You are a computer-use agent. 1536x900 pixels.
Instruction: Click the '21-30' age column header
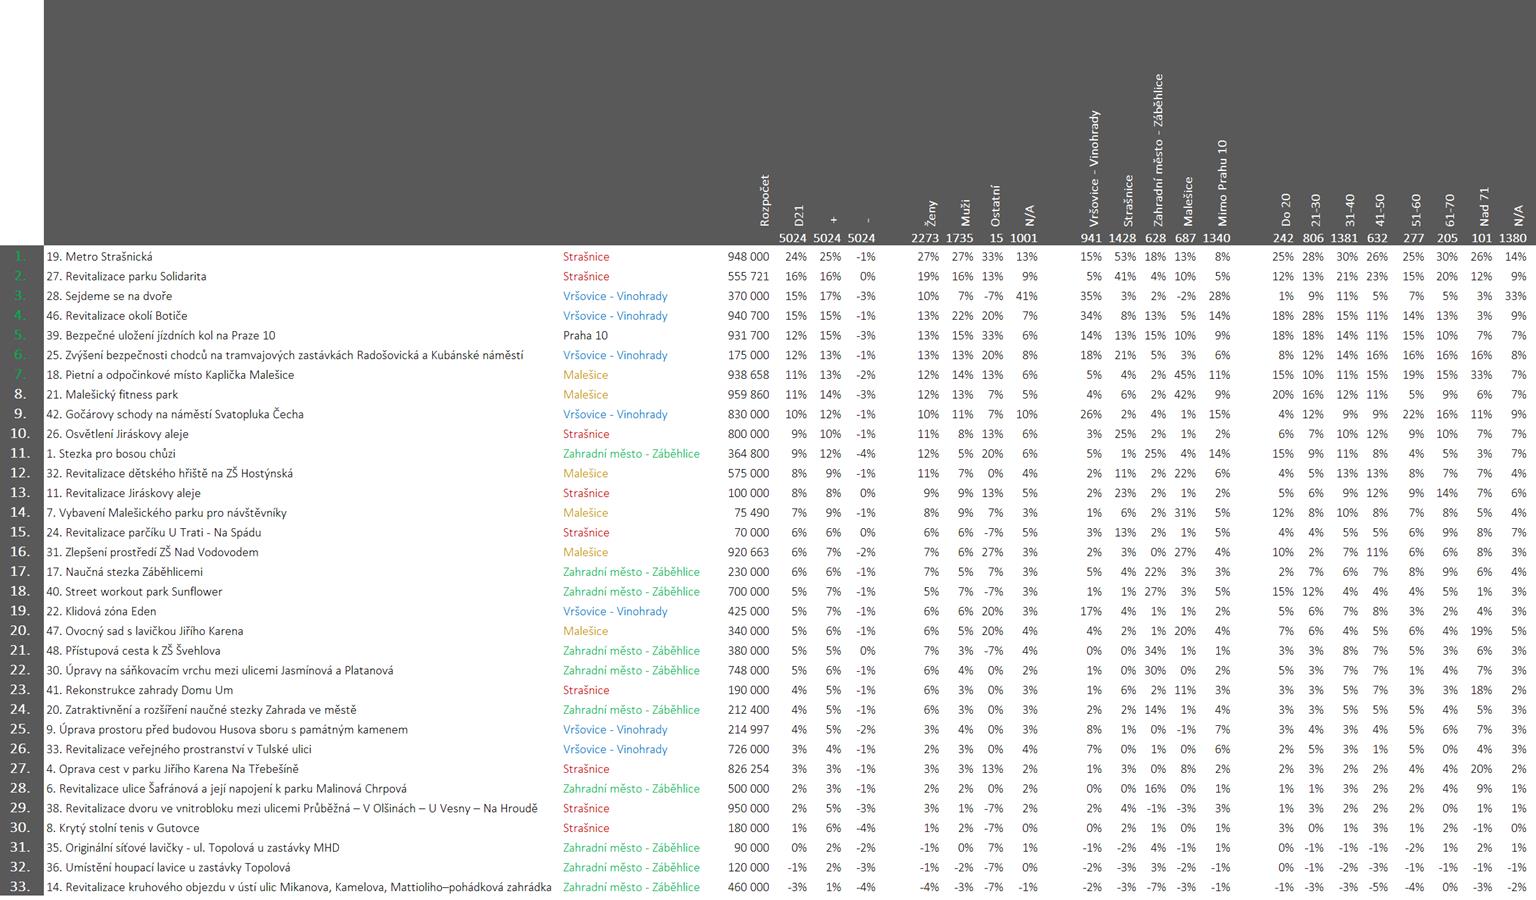[1317, 209]
